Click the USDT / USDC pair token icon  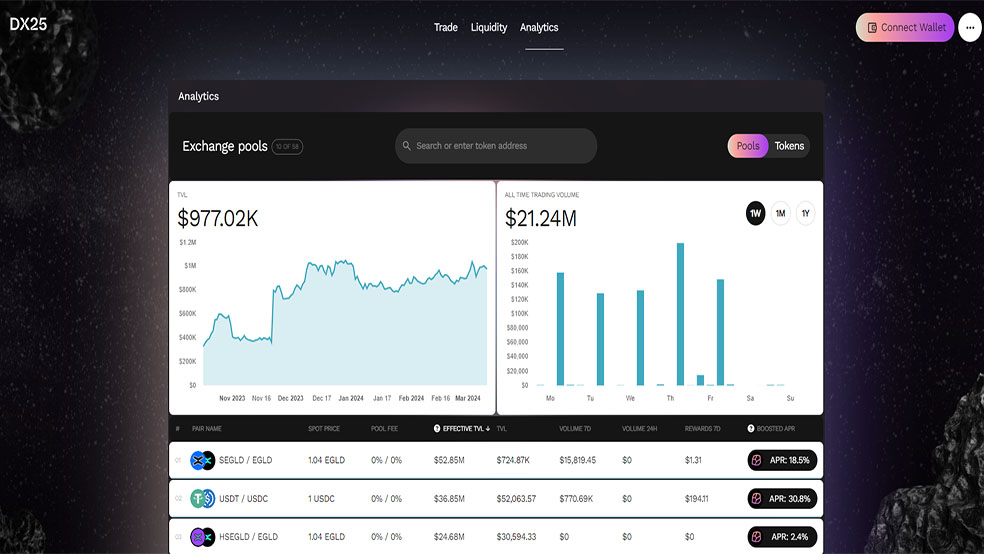pos(202,499)
